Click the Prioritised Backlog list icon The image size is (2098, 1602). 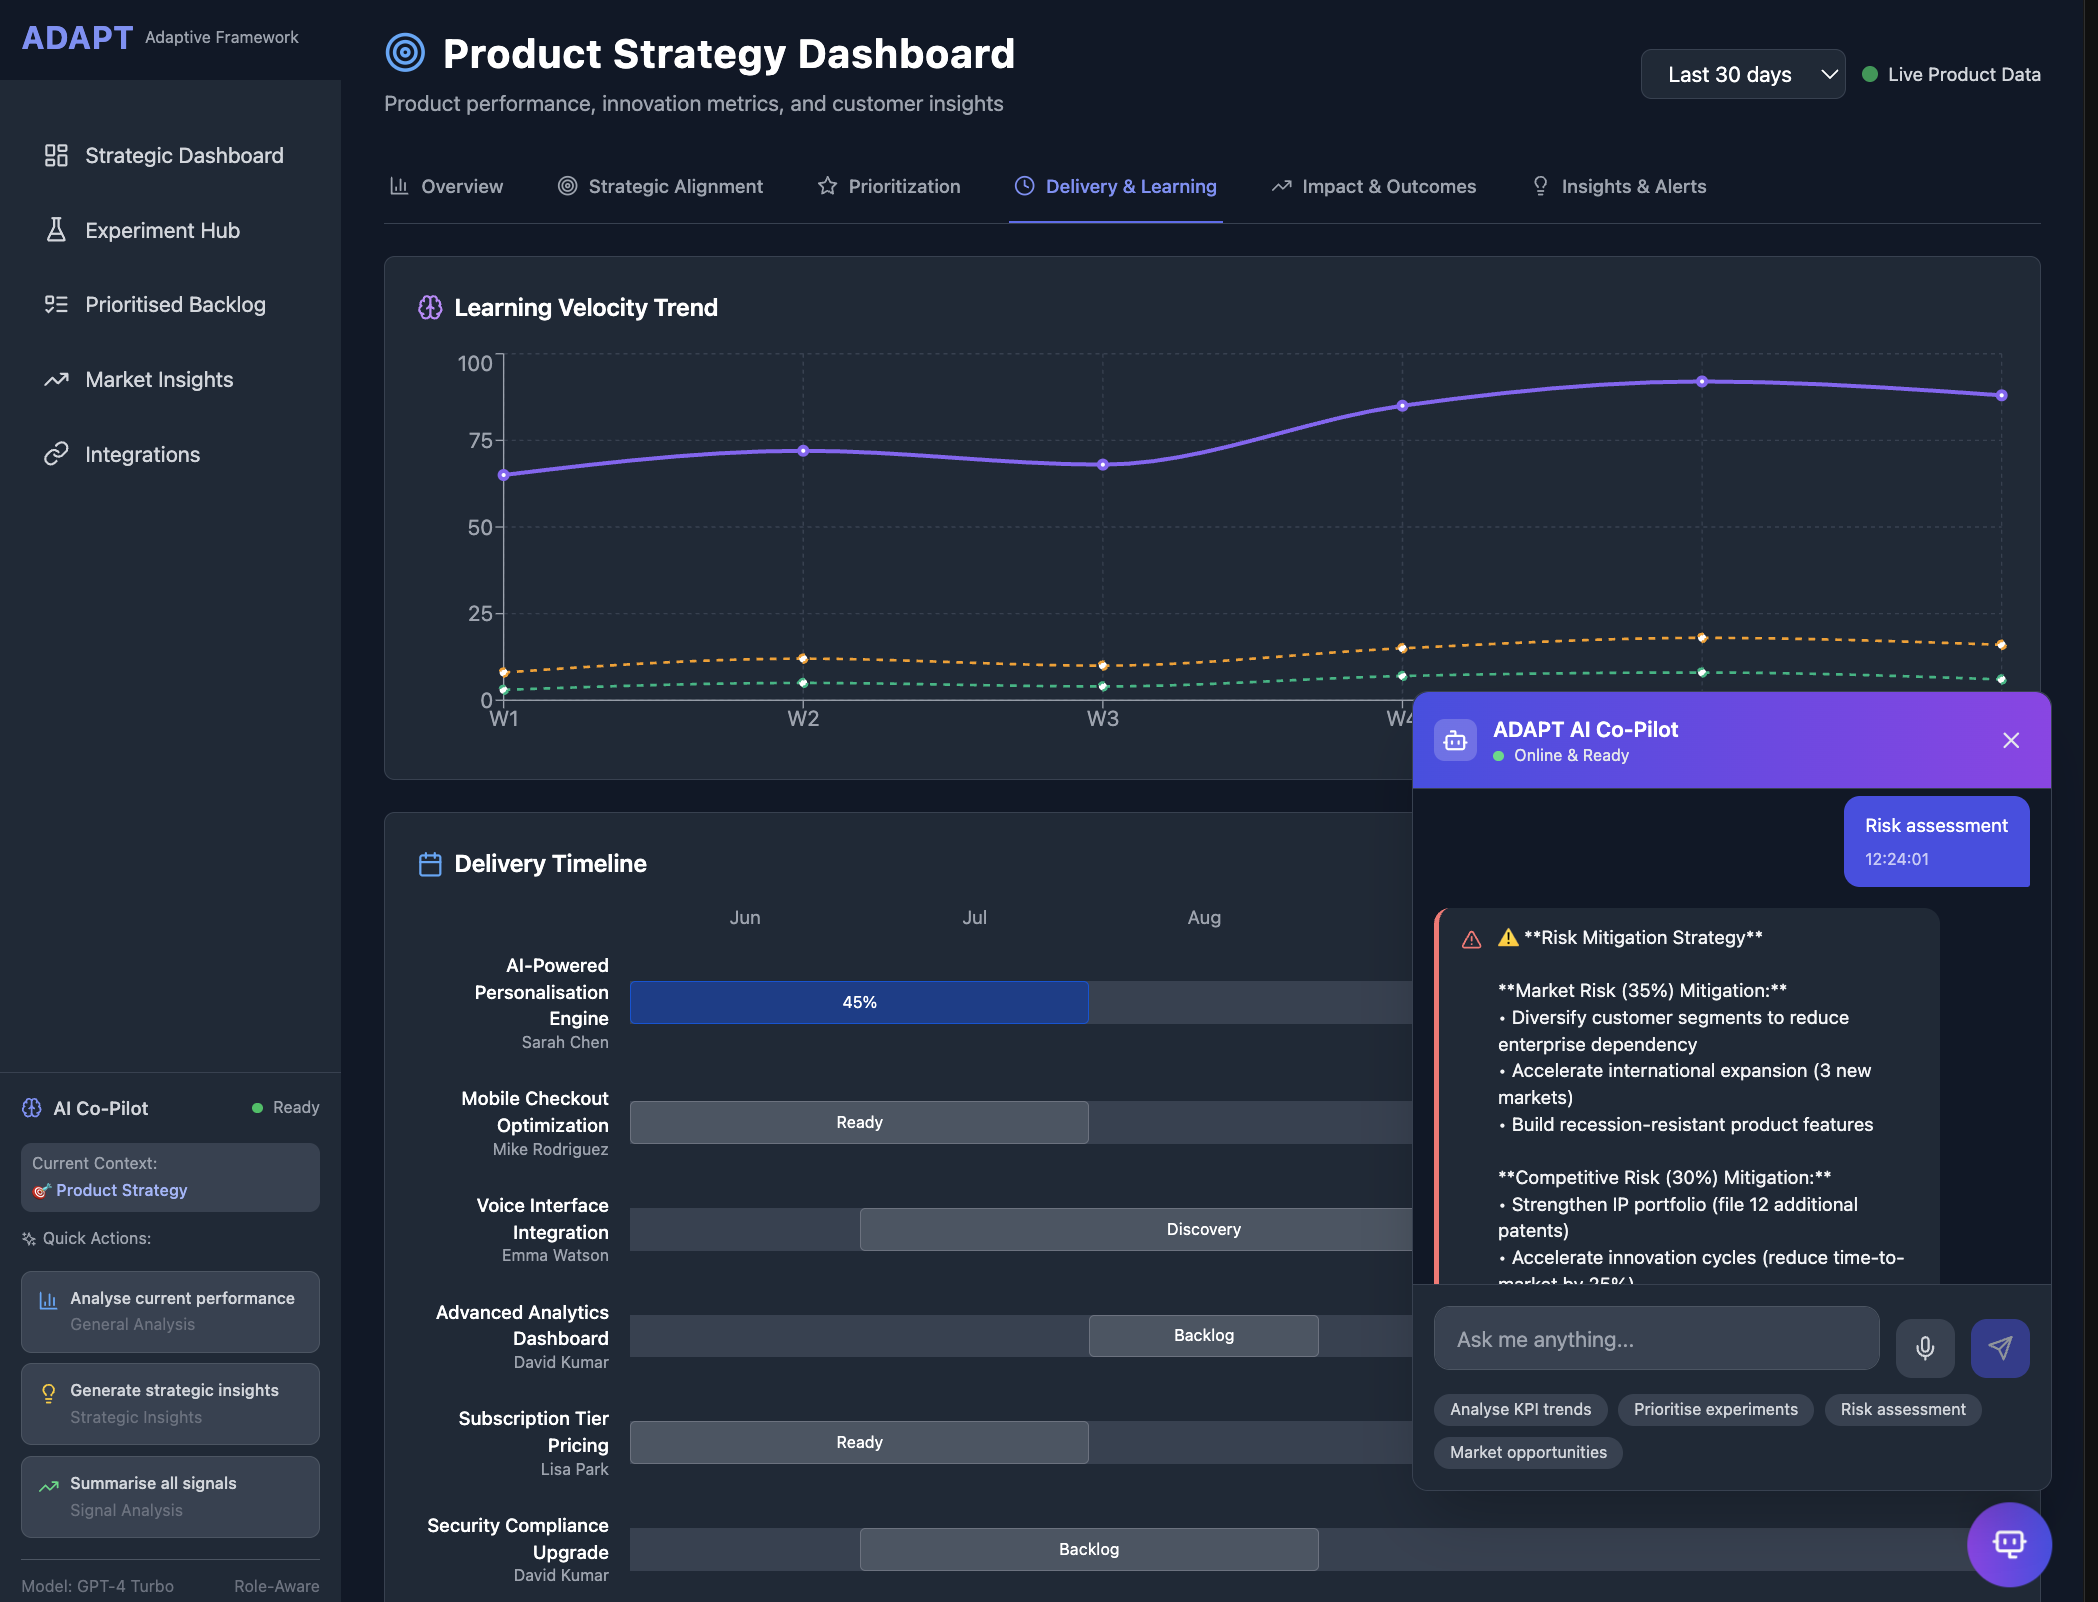pyautogui.click(x=56, y=305)
